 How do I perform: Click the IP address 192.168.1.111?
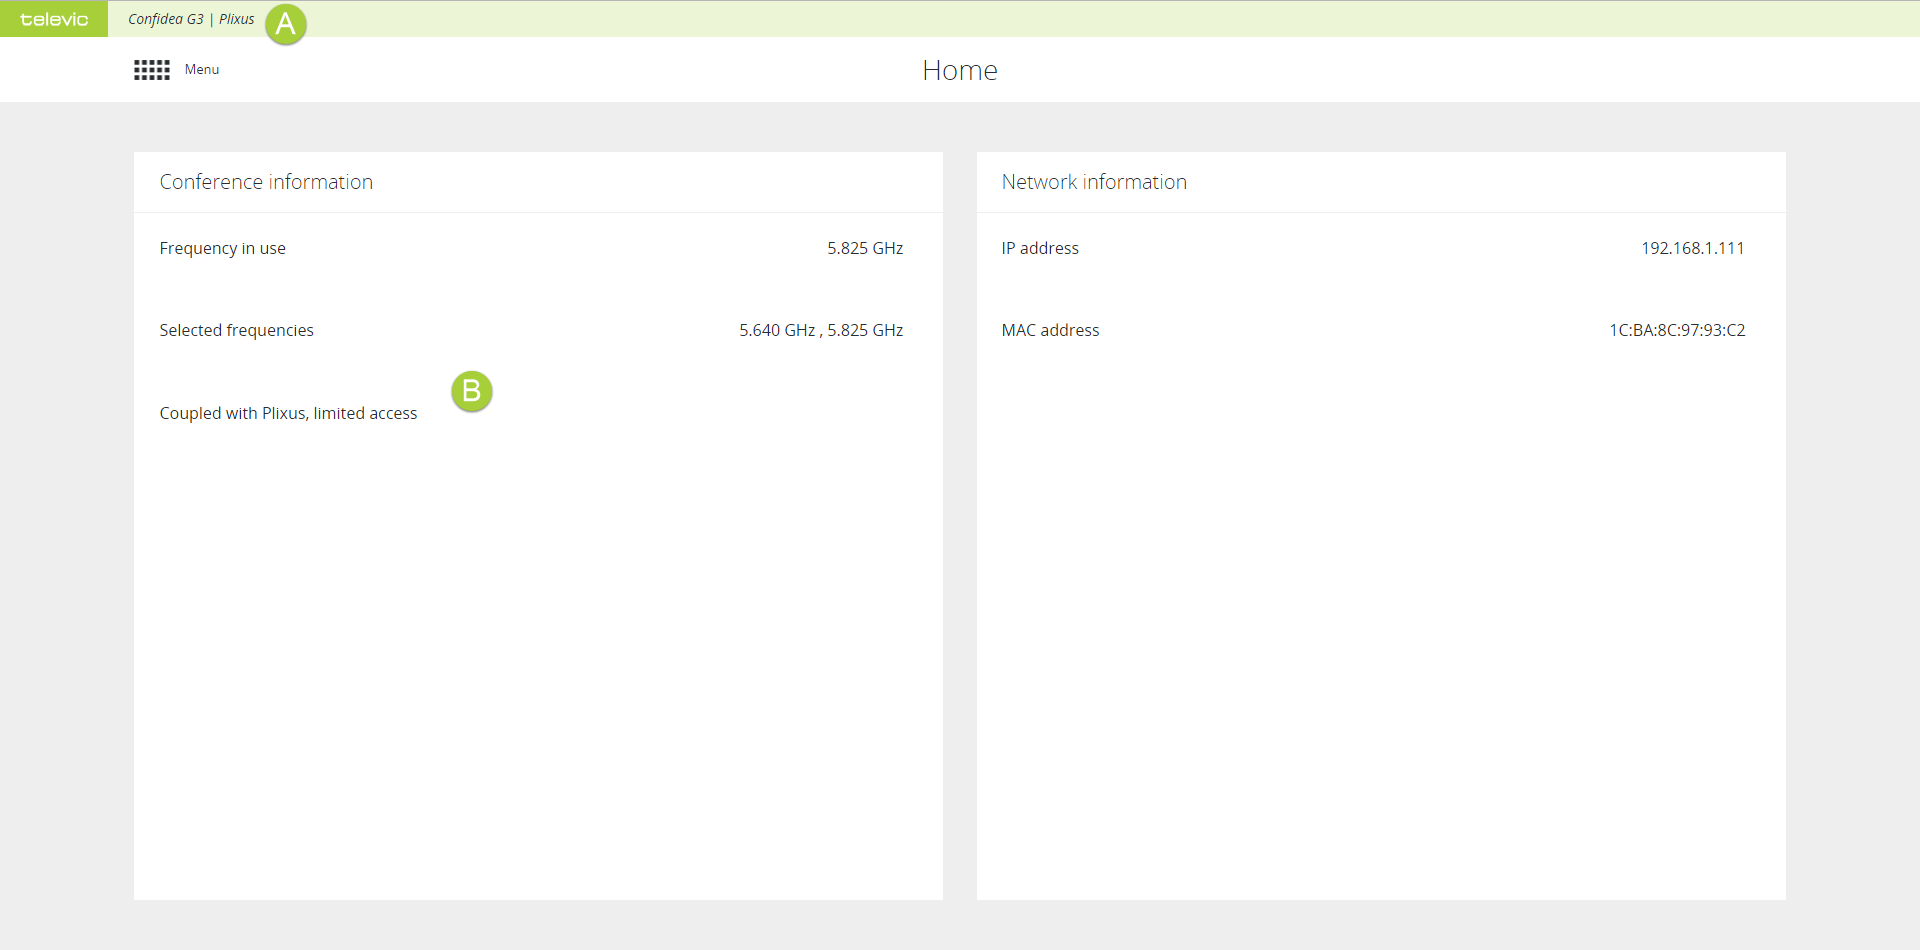[x=1692, y=248]
